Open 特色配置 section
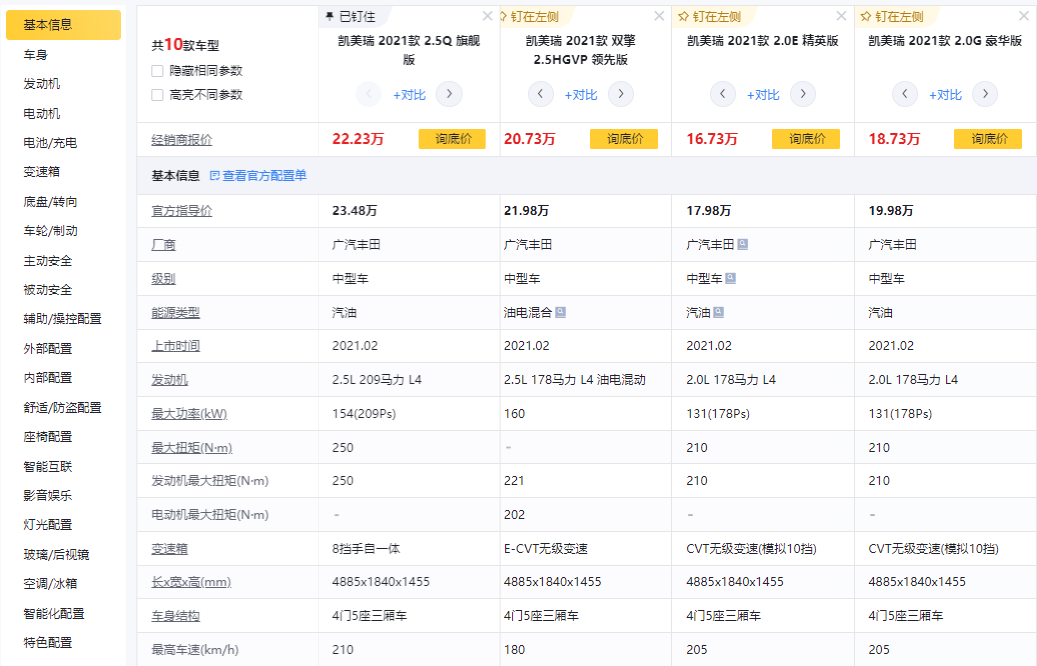The width and height of the screenshot is (1037, 666). (x=48, y=642)
